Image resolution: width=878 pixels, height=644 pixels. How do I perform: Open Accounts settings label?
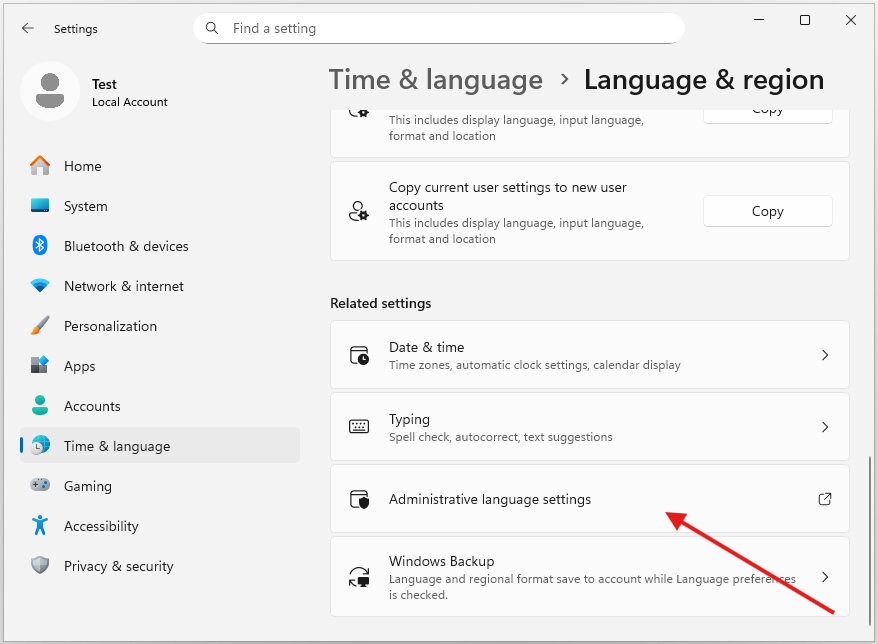click(92, 406)
